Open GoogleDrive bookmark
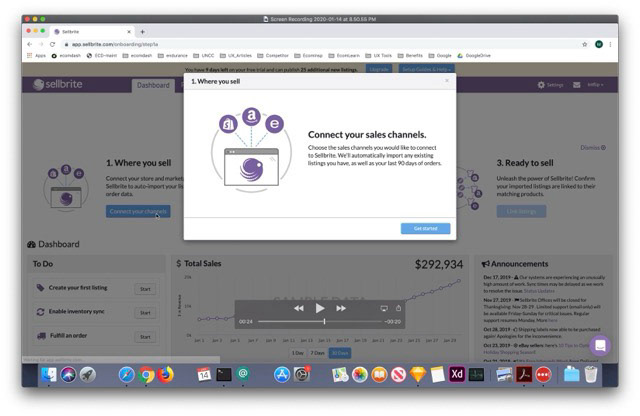Viewport: 640px width, 416px height. tap(474, 56)
